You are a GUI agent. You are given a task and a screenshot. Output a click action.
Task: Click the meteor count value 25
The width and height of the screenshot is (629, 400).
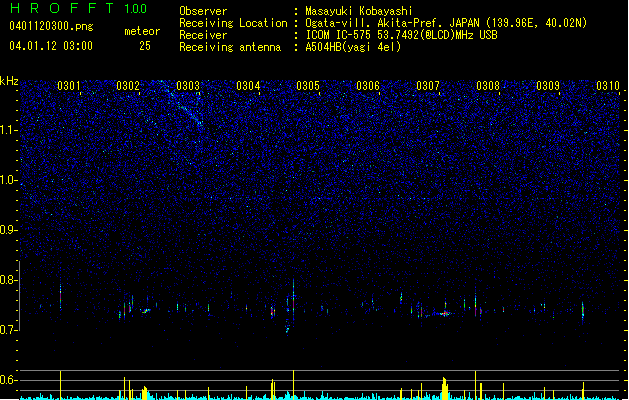click(x=145, y=46)
